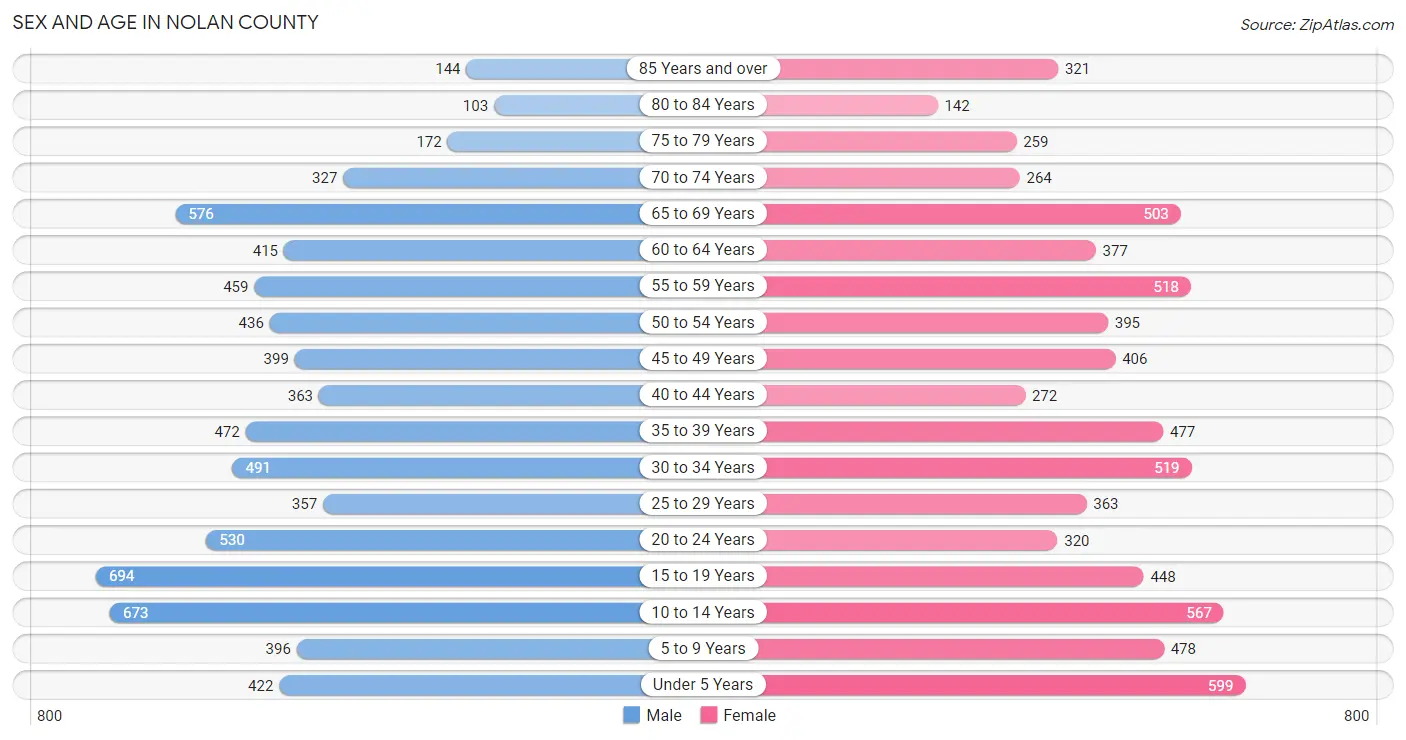Click the 15 to 19 Years label

[x=703, y=575]
